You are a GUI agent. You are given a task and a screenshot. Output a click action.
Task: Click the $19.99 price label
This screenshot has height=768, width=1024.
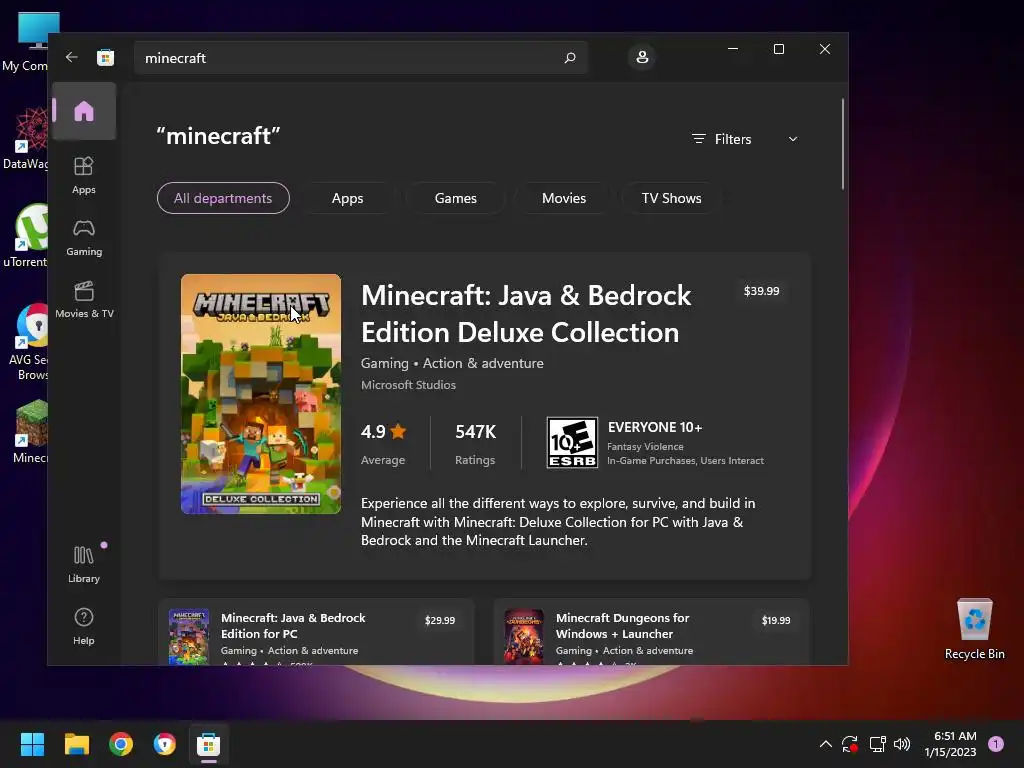click(776, 620)
